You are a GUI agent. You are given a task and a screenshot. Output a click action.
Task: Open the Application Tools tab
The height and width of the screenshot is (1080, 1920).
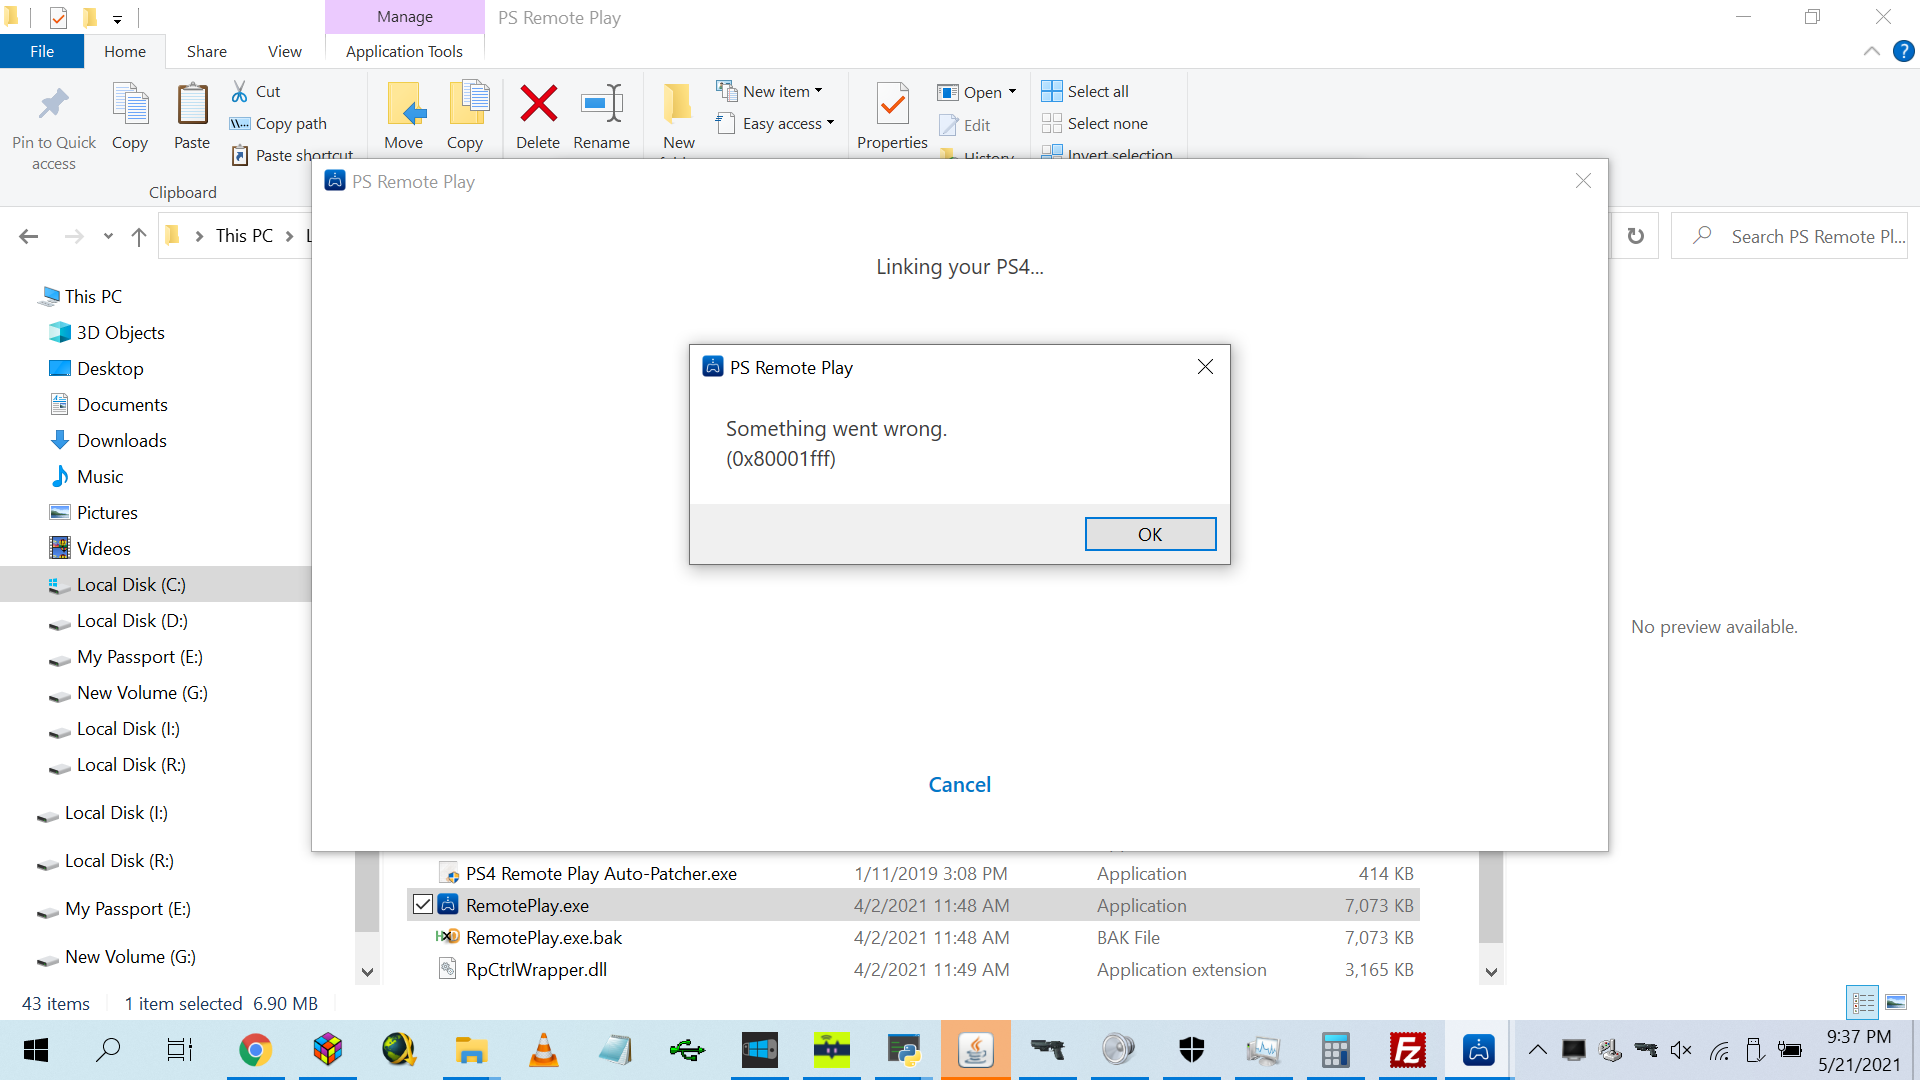click(x=404, y=51)
